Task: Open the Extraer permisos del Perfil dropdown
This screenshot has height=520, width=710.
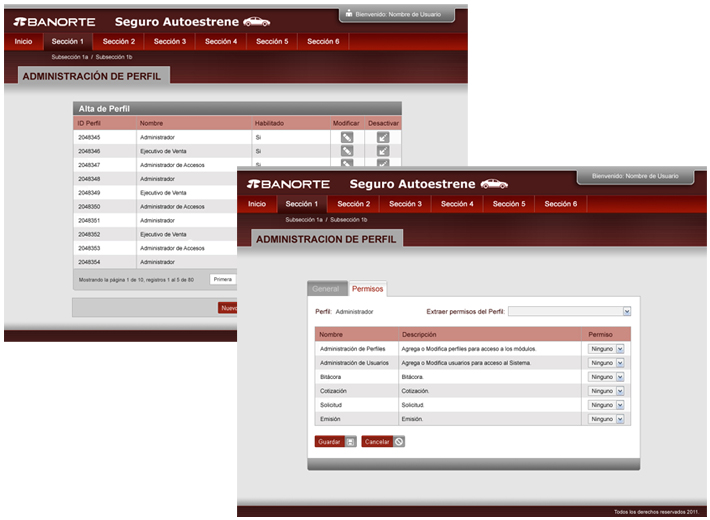Action: tap(626, 311)
